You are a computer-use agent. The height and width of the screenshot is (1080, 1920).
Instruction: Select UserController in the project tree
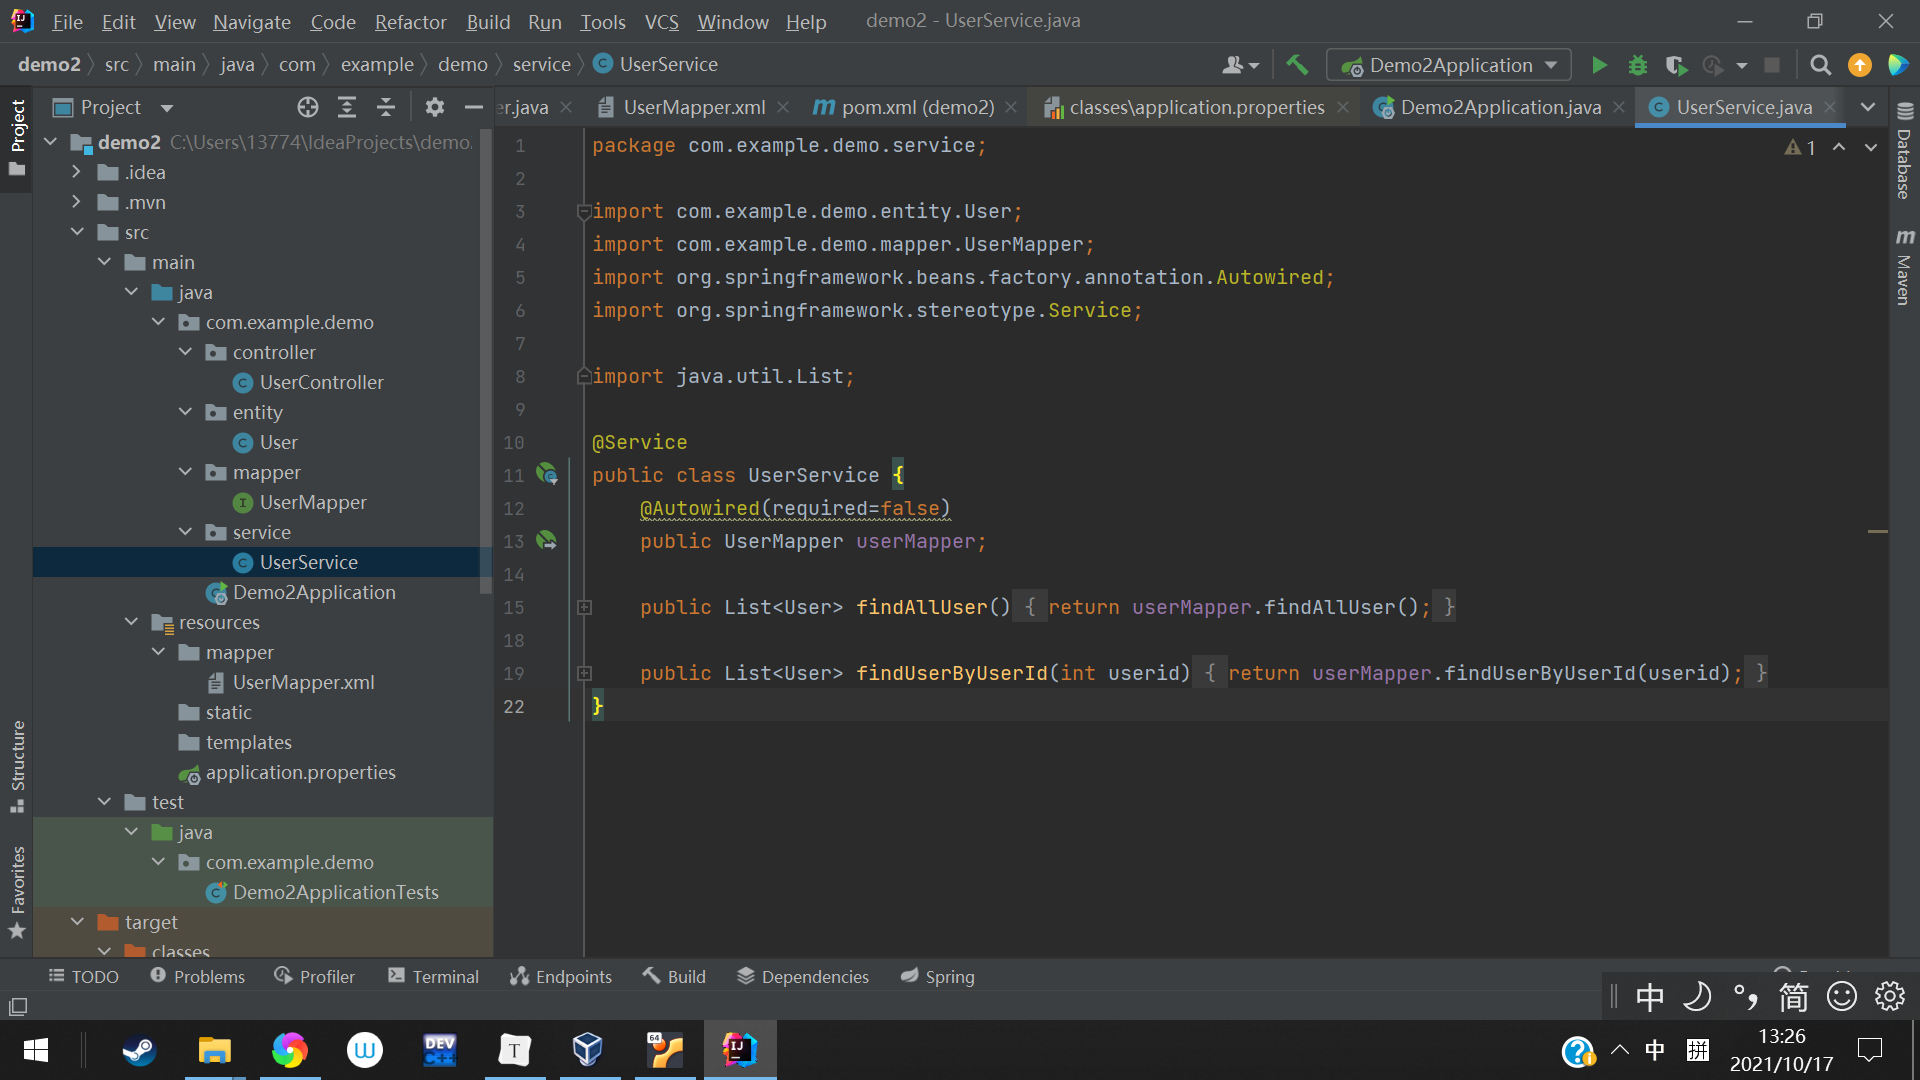pos(321,382)
